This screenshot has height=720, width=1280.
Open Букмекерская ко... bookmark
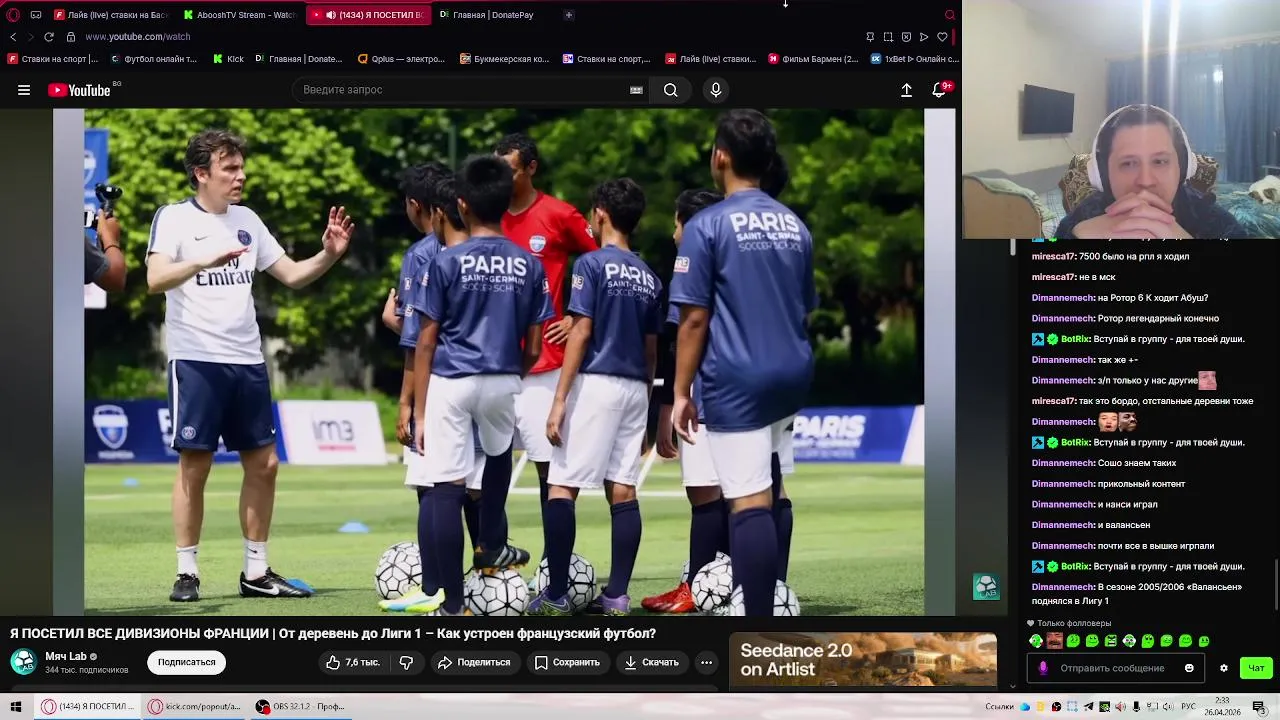(505, 59)
